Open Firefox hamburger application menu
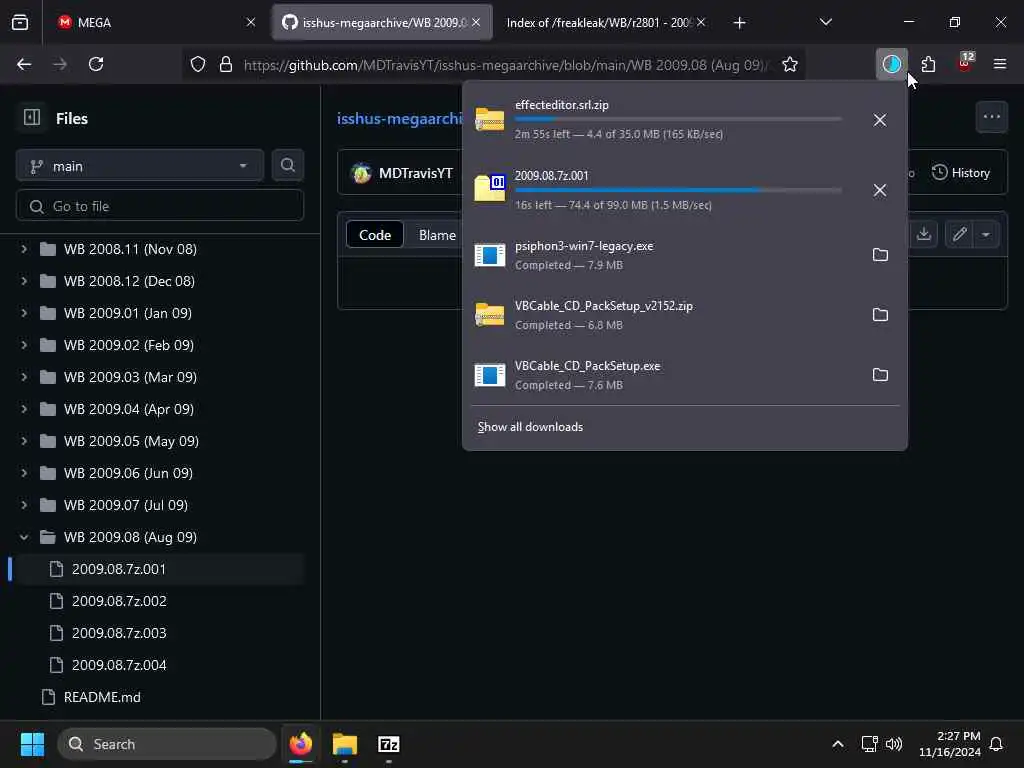The image size is (1024, 768). pyautogui.click(x=1000, y=64)
